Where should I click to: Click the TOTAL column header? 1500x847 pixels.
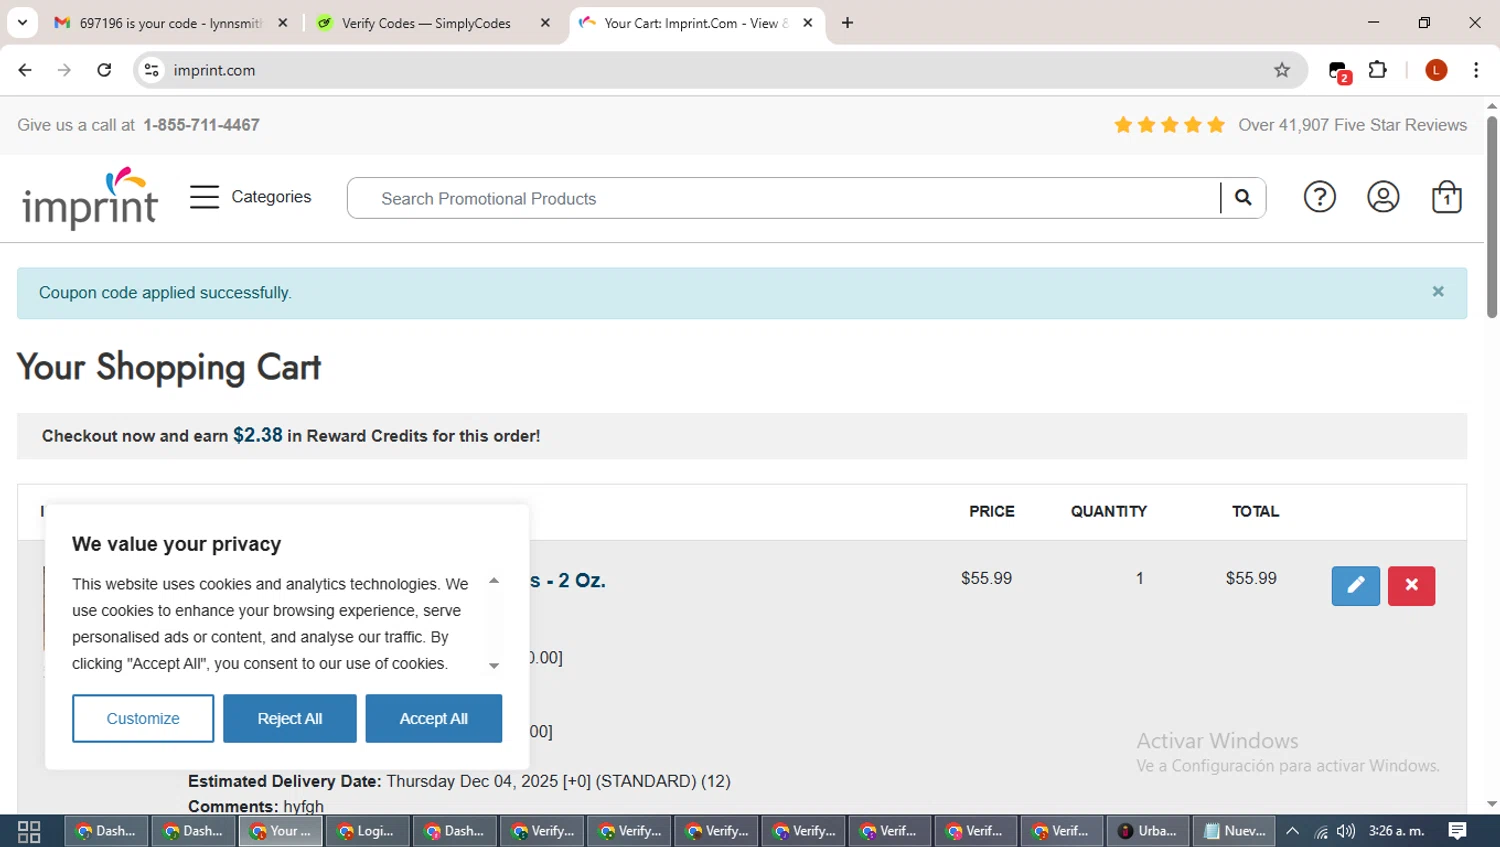(x=1255, y=511)
